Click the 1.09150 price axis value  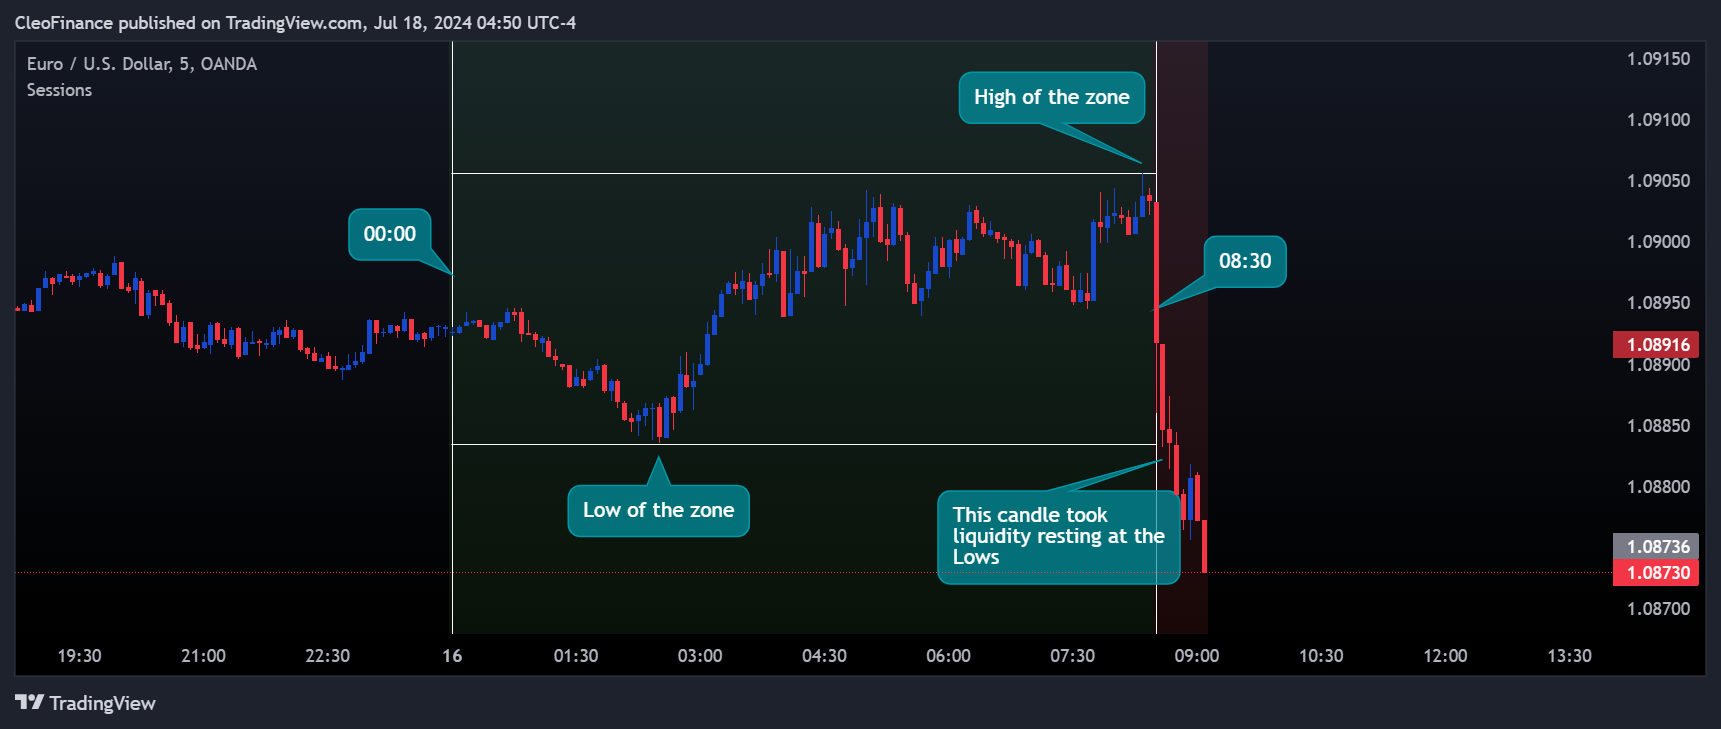(x=1658, y=59)
